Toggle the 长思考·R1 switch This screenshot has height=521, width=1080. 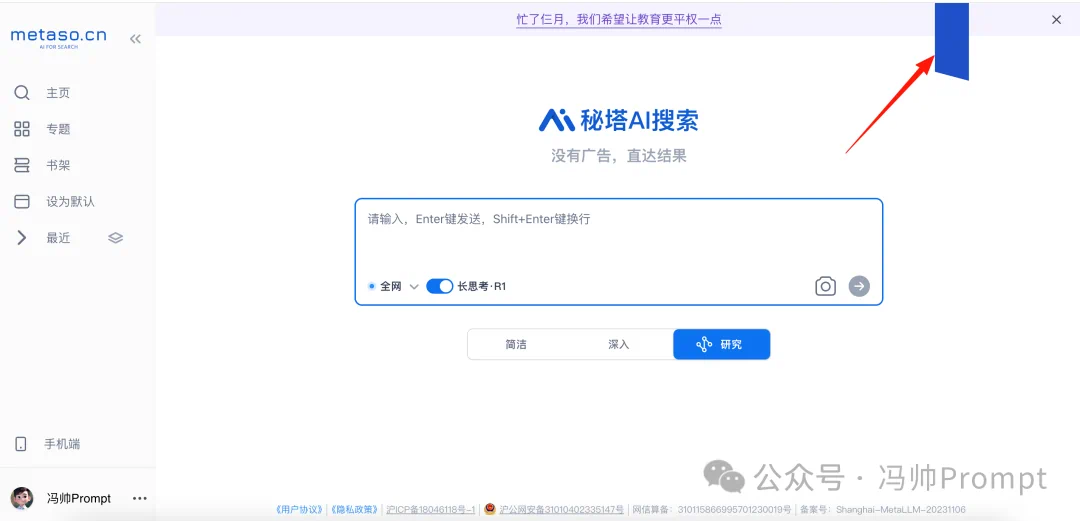[x=439, y=286]
